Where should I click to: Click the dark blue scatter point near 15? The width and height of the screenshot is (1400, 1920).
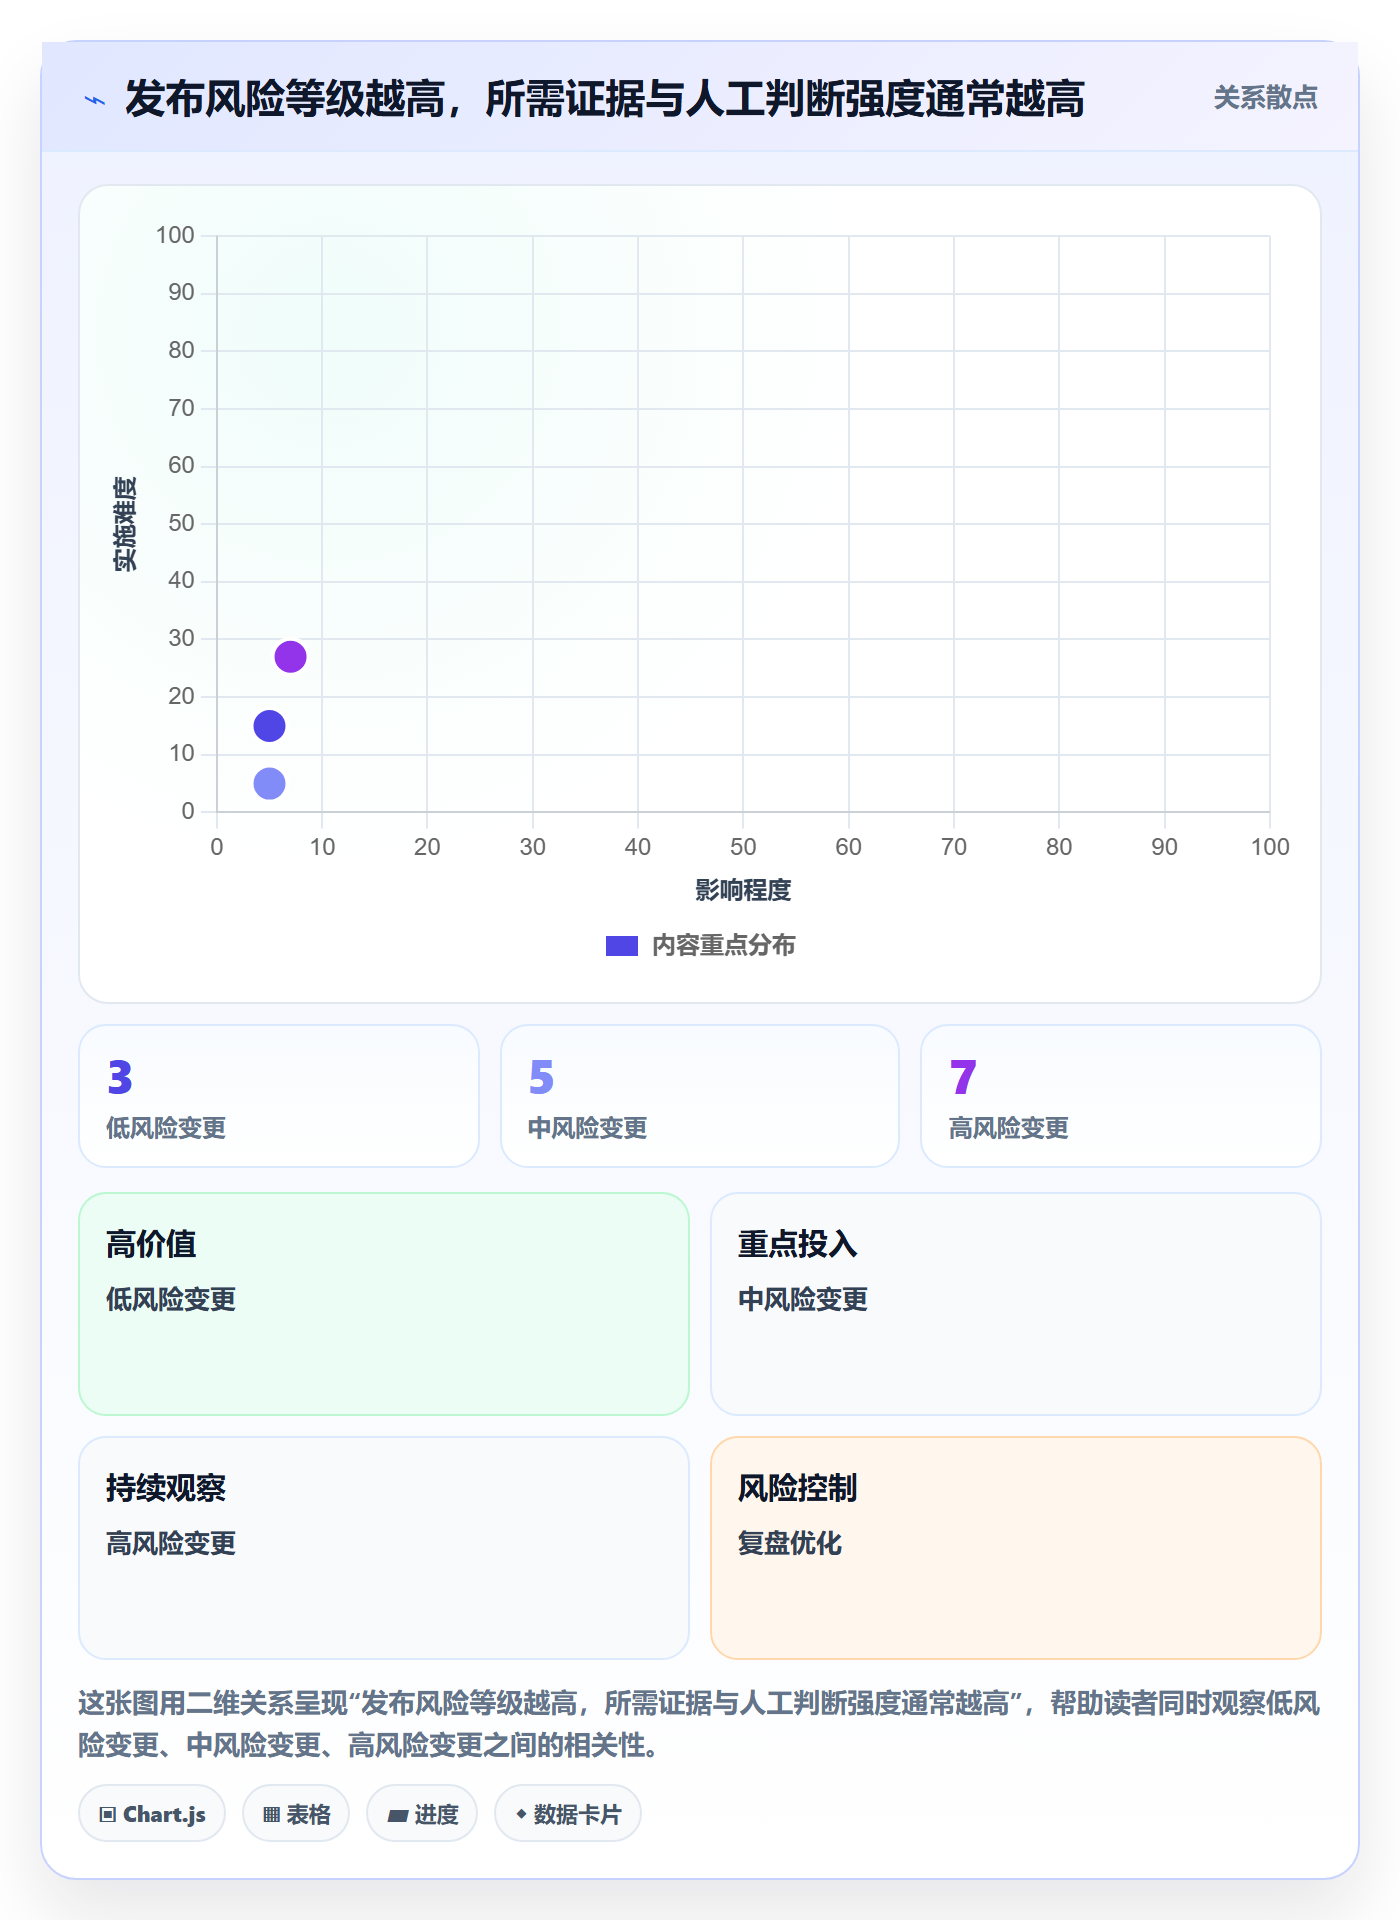(269, 726)
